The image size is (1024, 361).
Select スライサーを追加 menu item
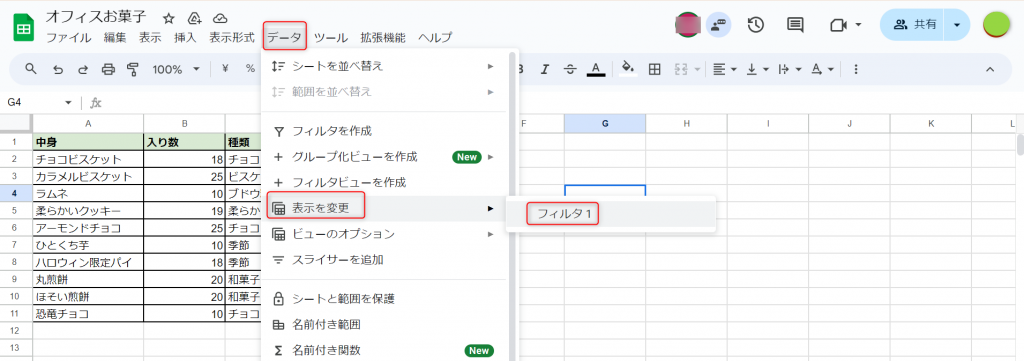pyautogui.click(x=384, y=259)
